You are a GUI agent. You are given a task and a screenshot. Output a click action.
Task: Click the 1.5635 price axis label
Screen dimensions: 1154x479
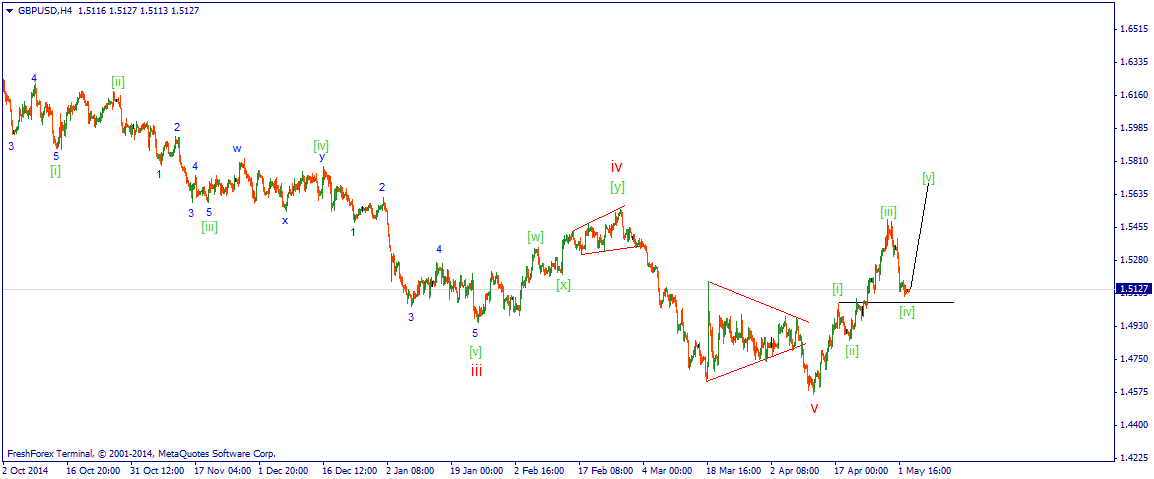coord(1132,194)
